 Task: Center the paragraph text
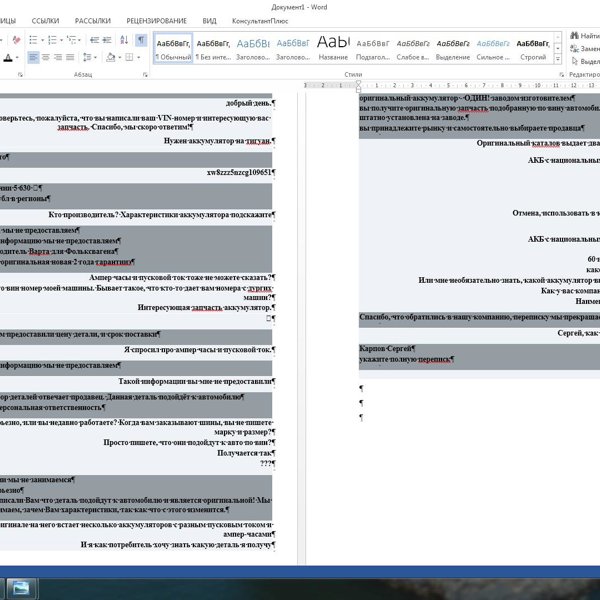(46, 57)
